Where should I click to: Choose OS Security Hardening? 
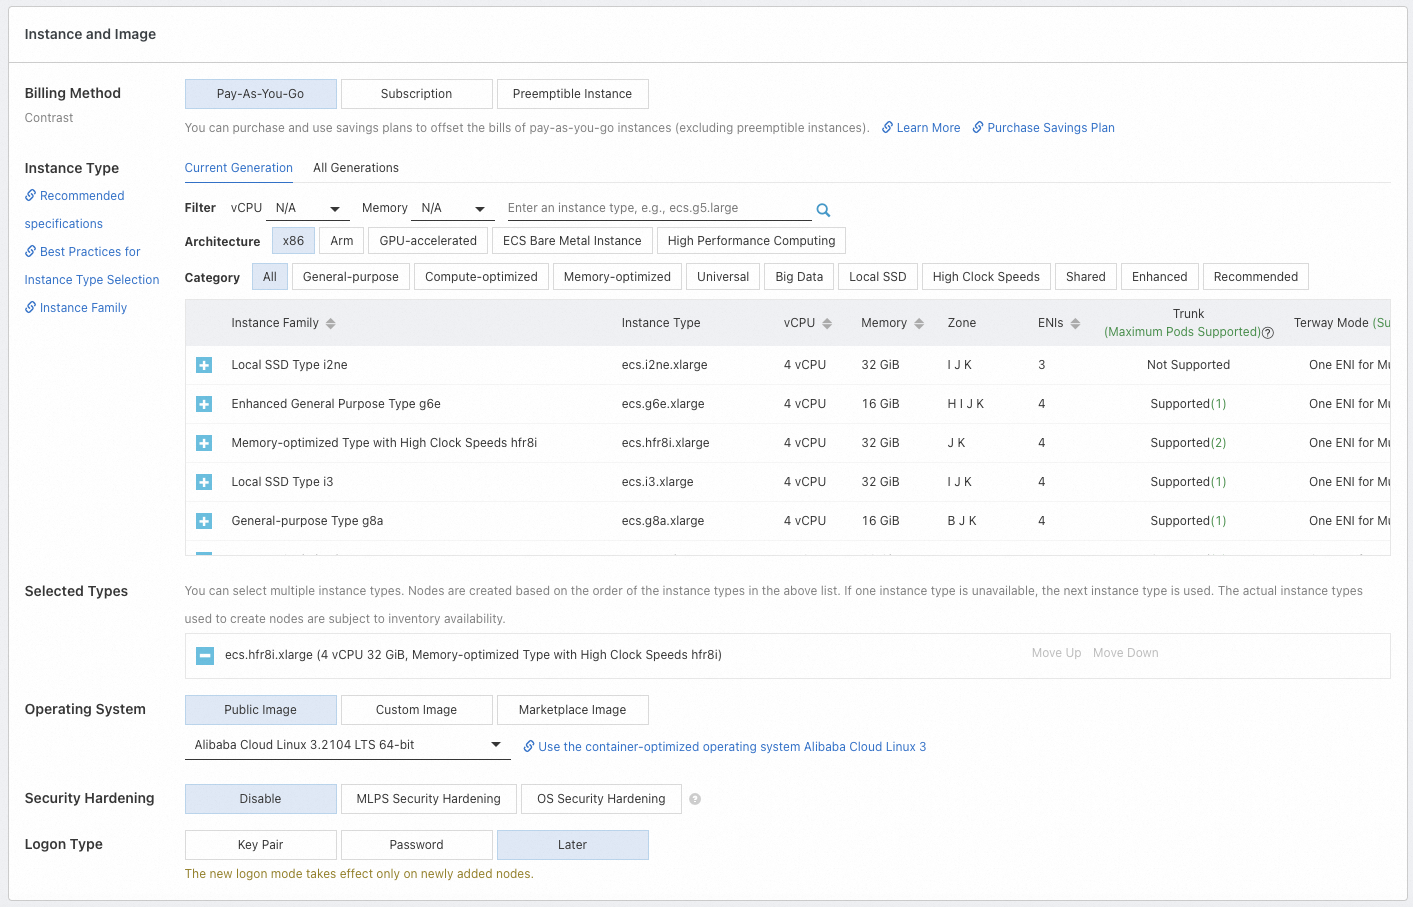[601, 799]
